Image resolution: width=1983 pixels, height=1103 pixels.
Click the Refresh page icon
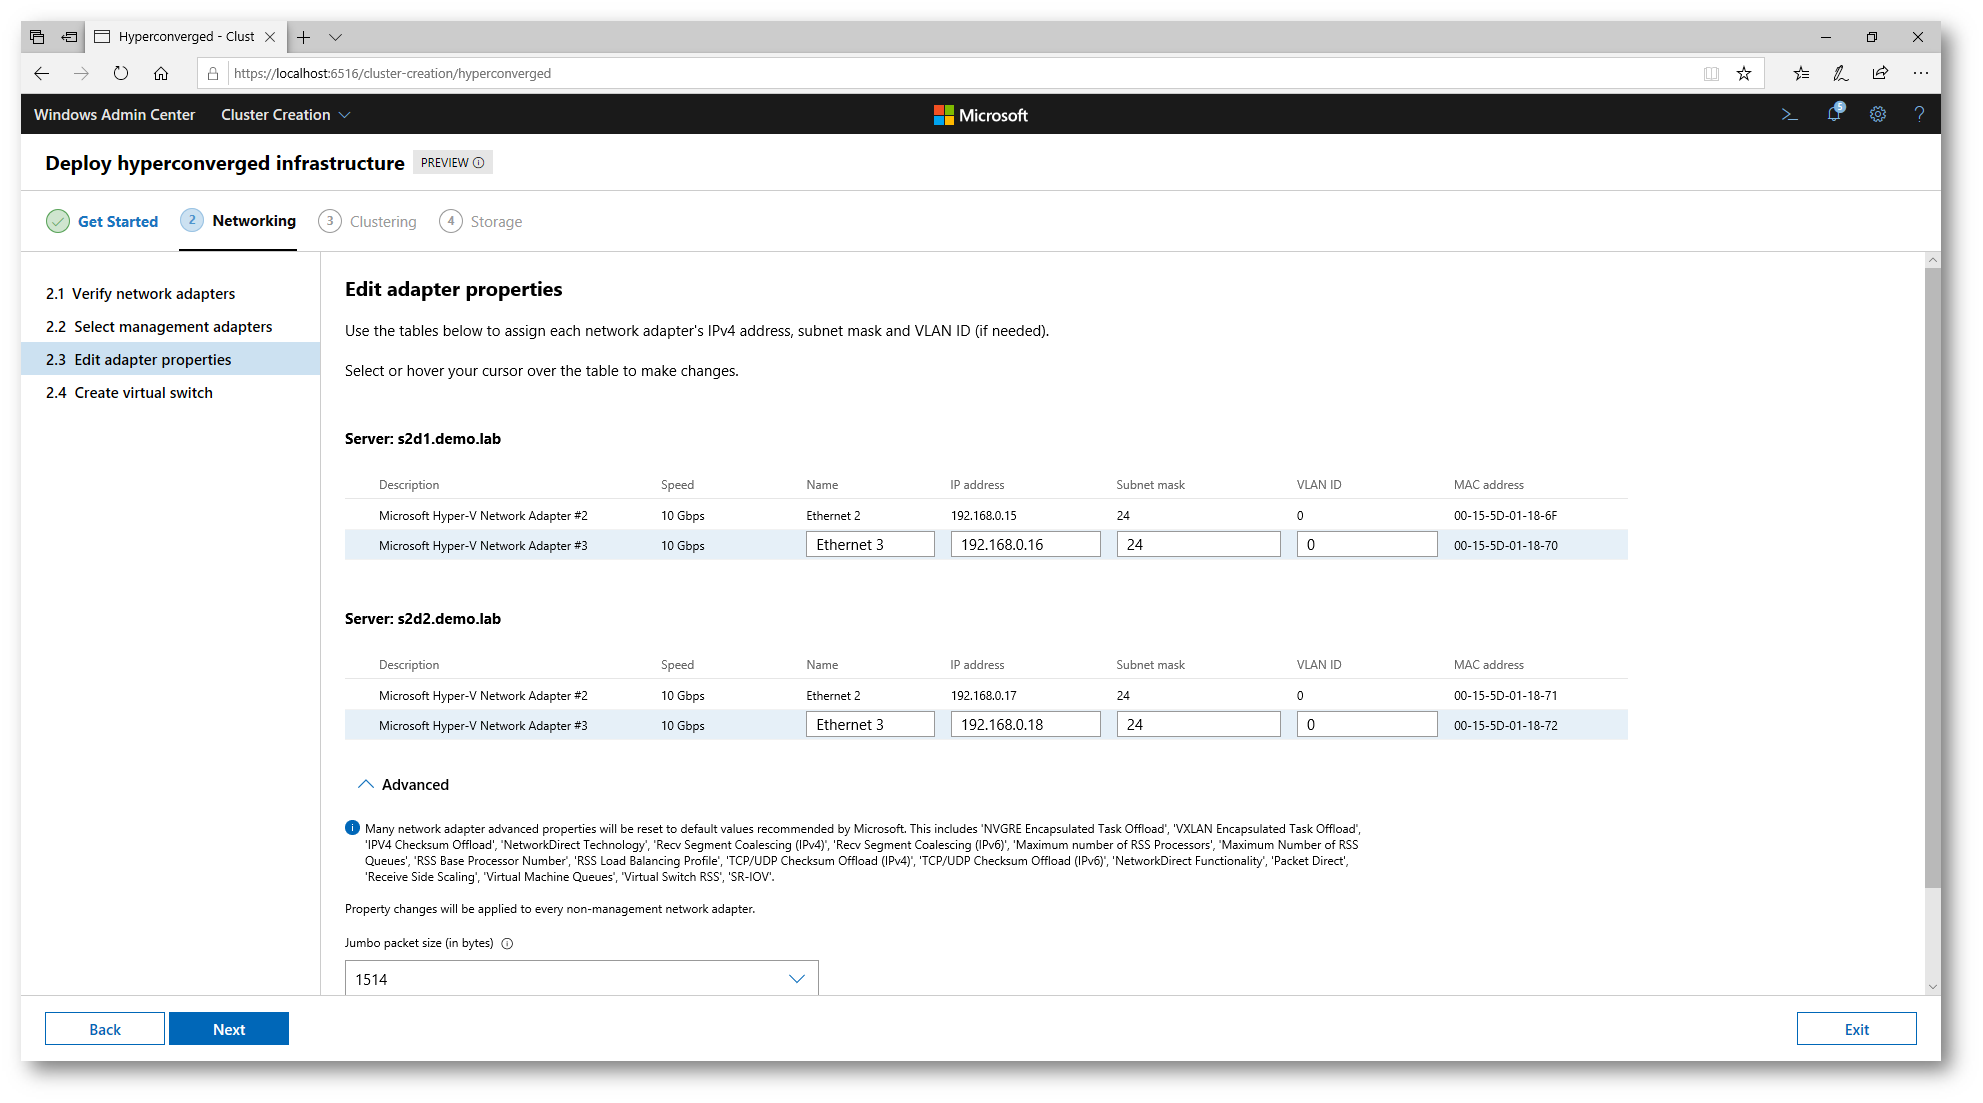121,73
